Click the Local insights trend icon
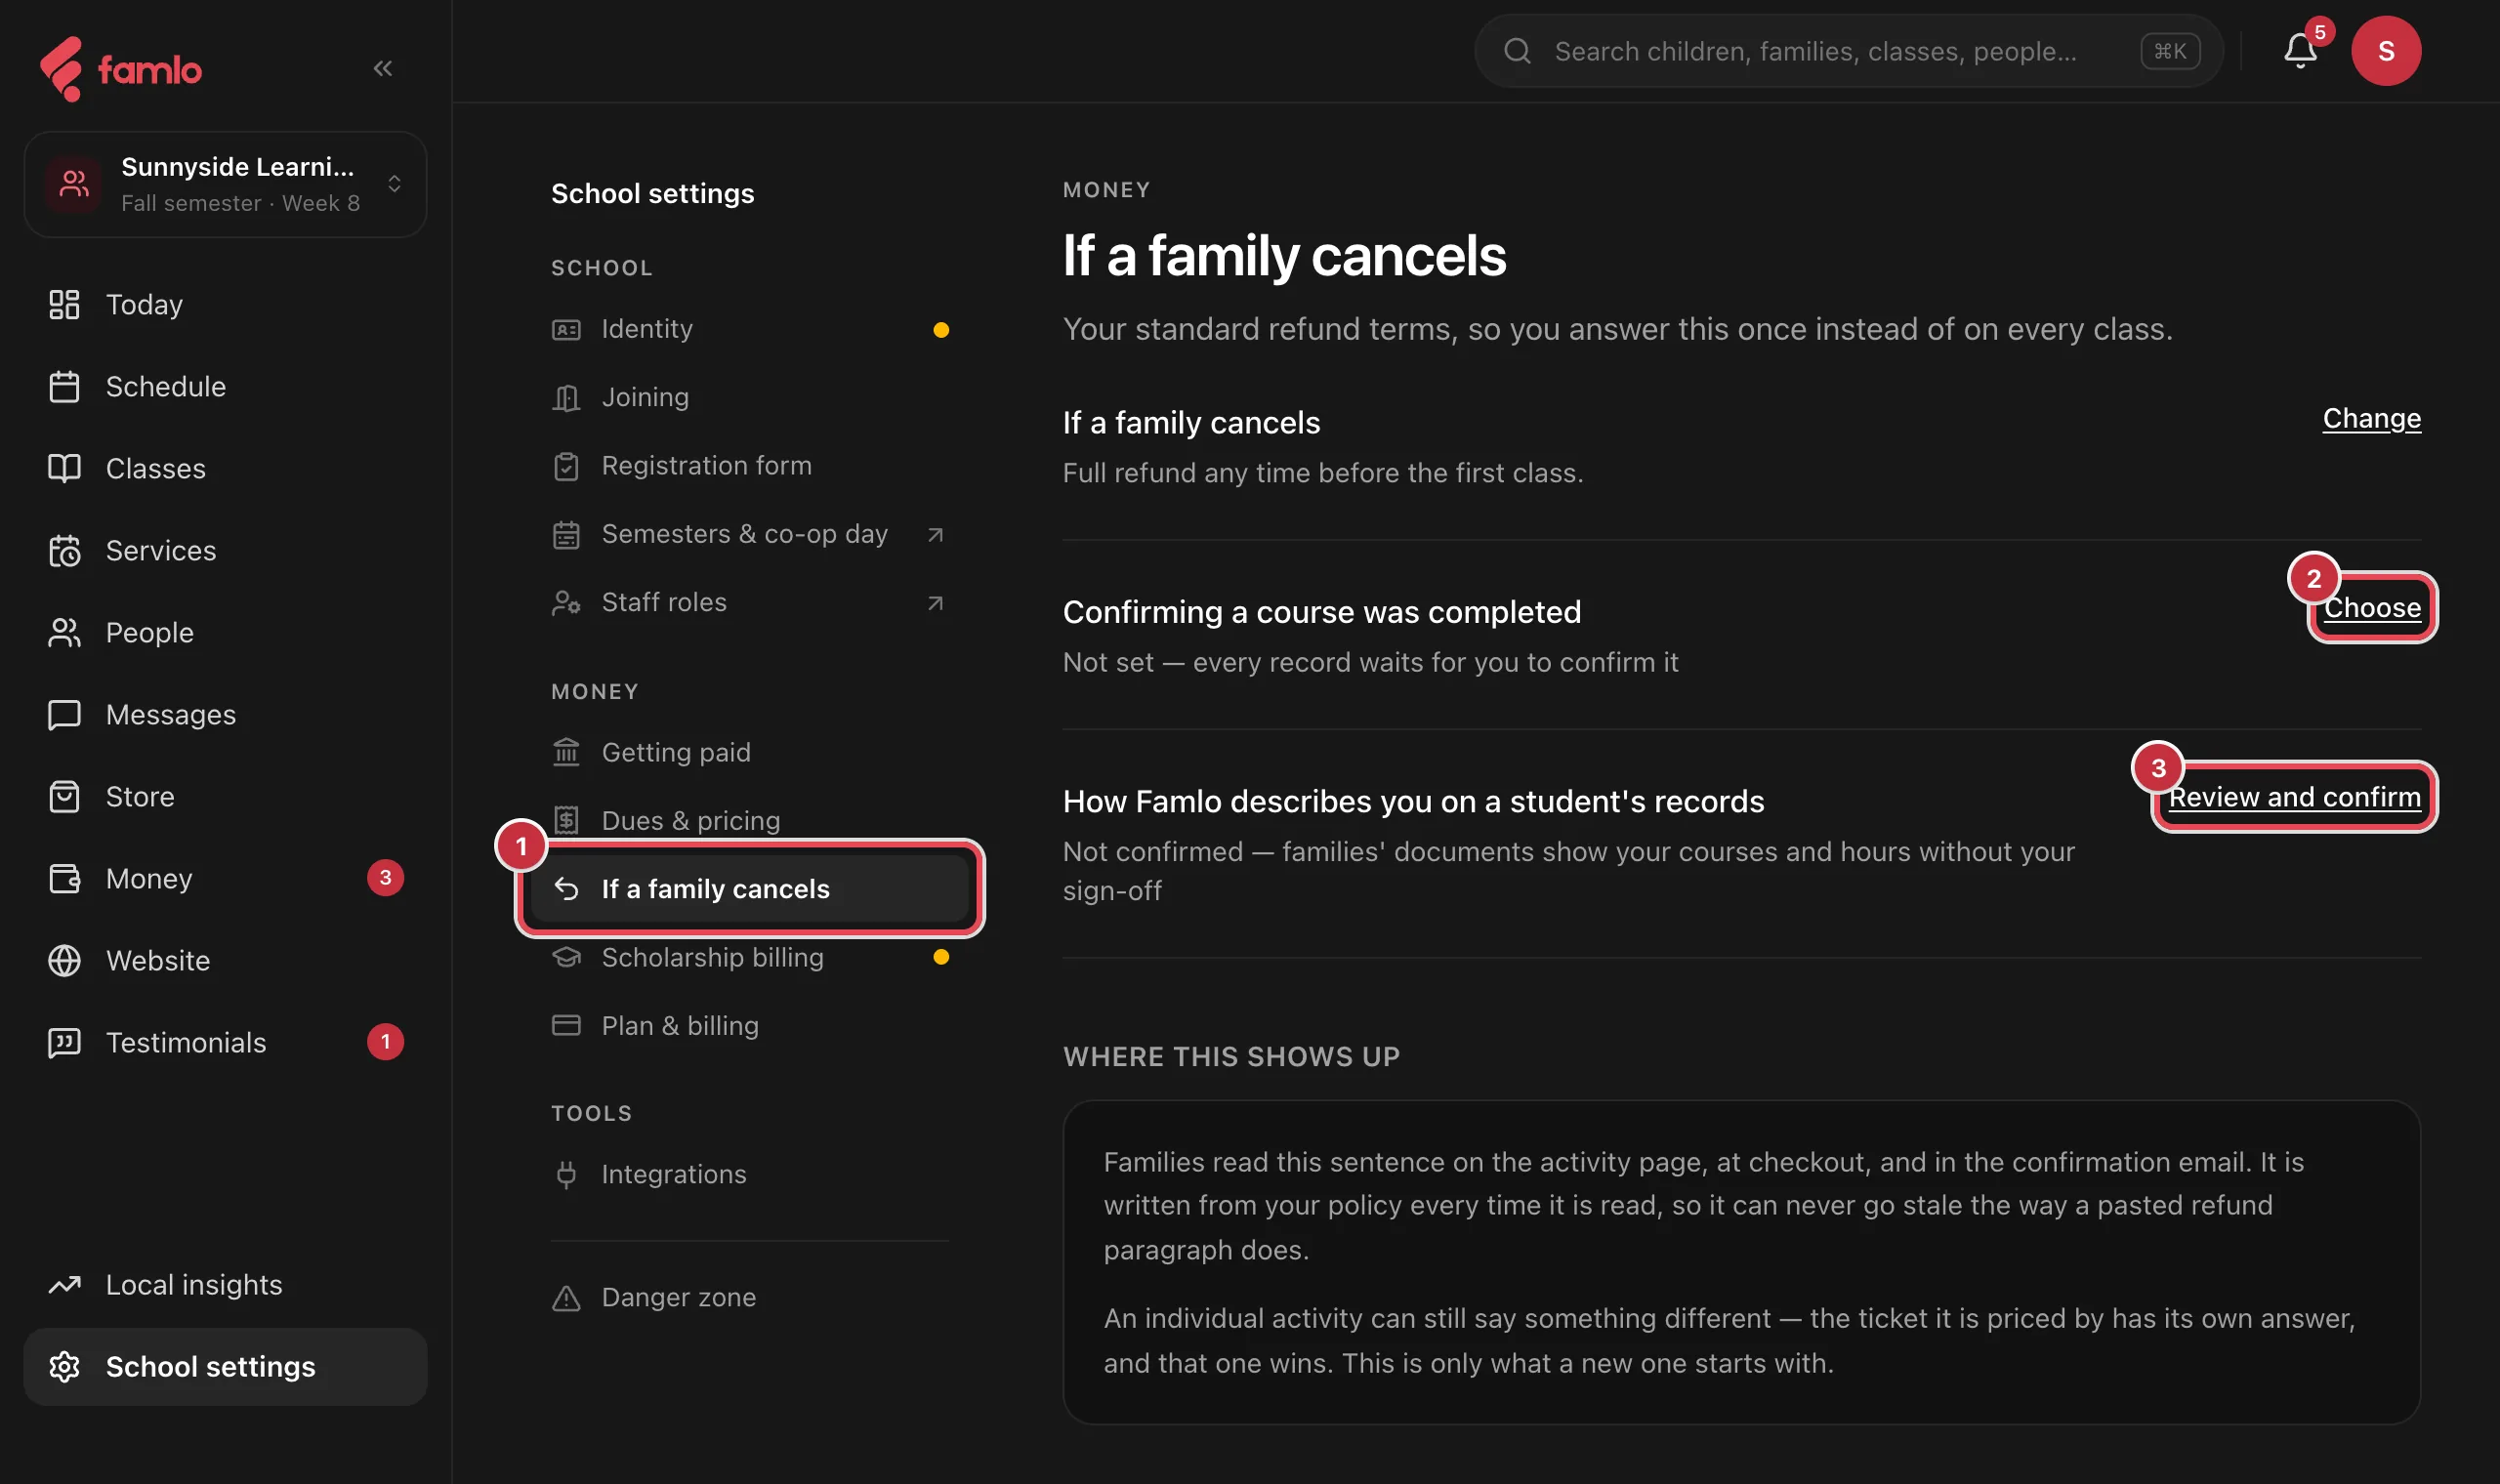Image resolution: width=2500 pixels, height=1484 pixels. coord(64,1284)
